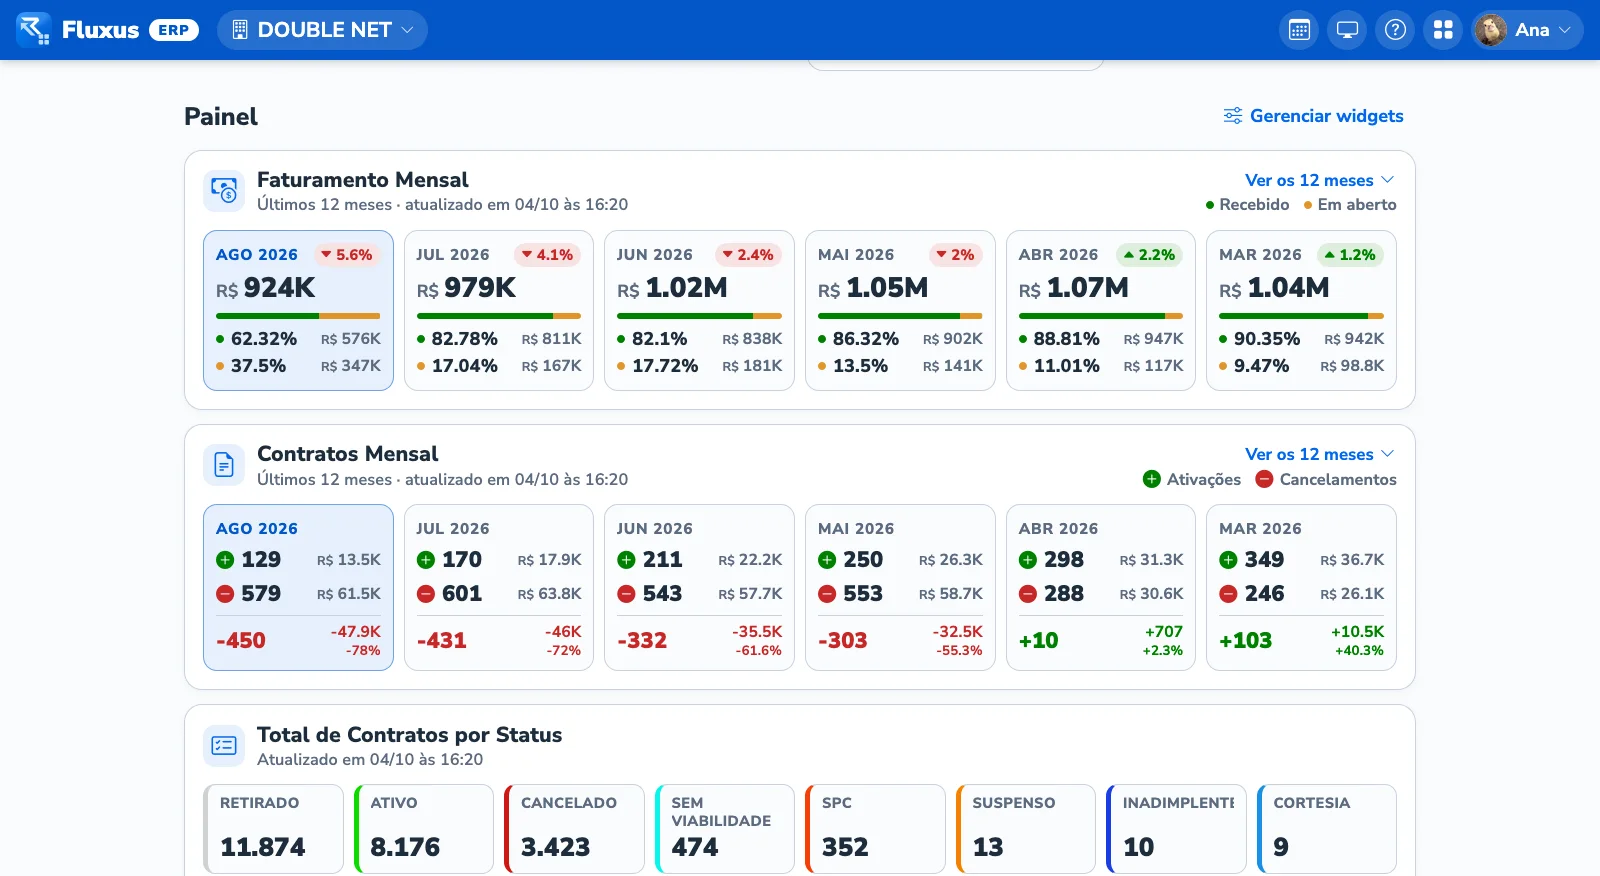Click the Faturamento Mensal widget icon
The width and height of the screenshot is (1600, 876).
point(224,190)
